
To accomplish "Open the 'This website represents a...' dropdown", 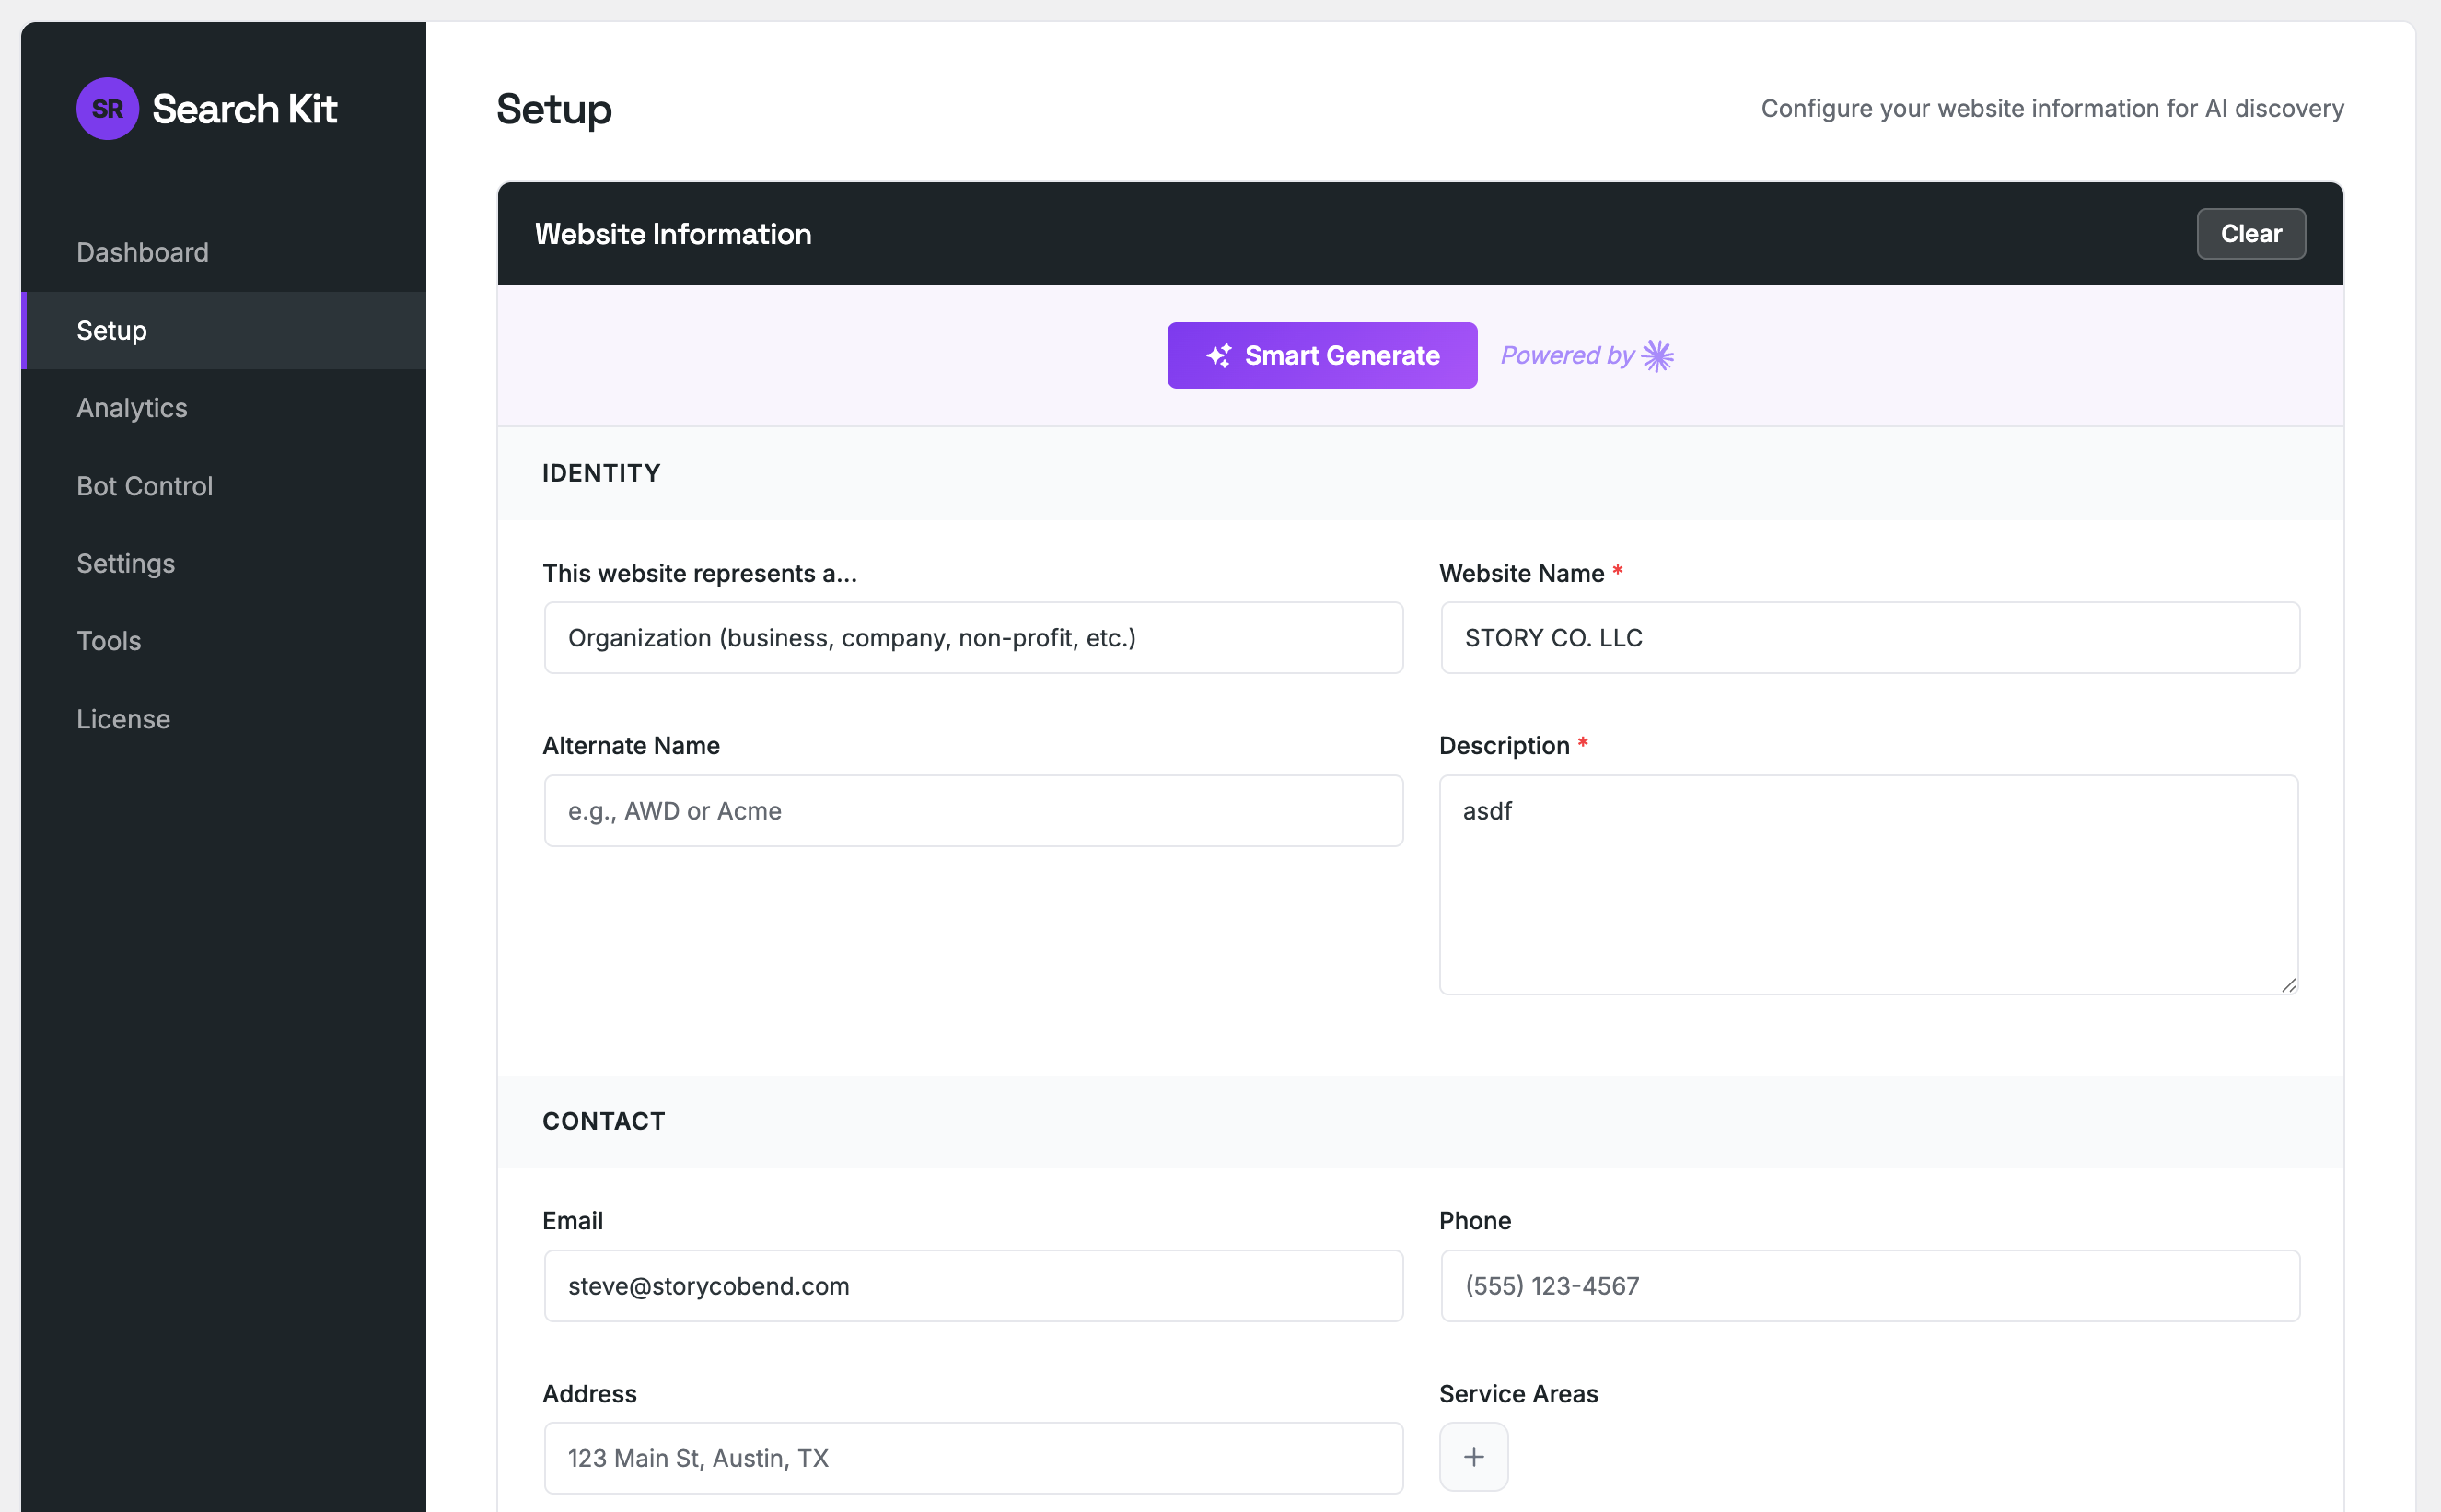I will [973, 637].
